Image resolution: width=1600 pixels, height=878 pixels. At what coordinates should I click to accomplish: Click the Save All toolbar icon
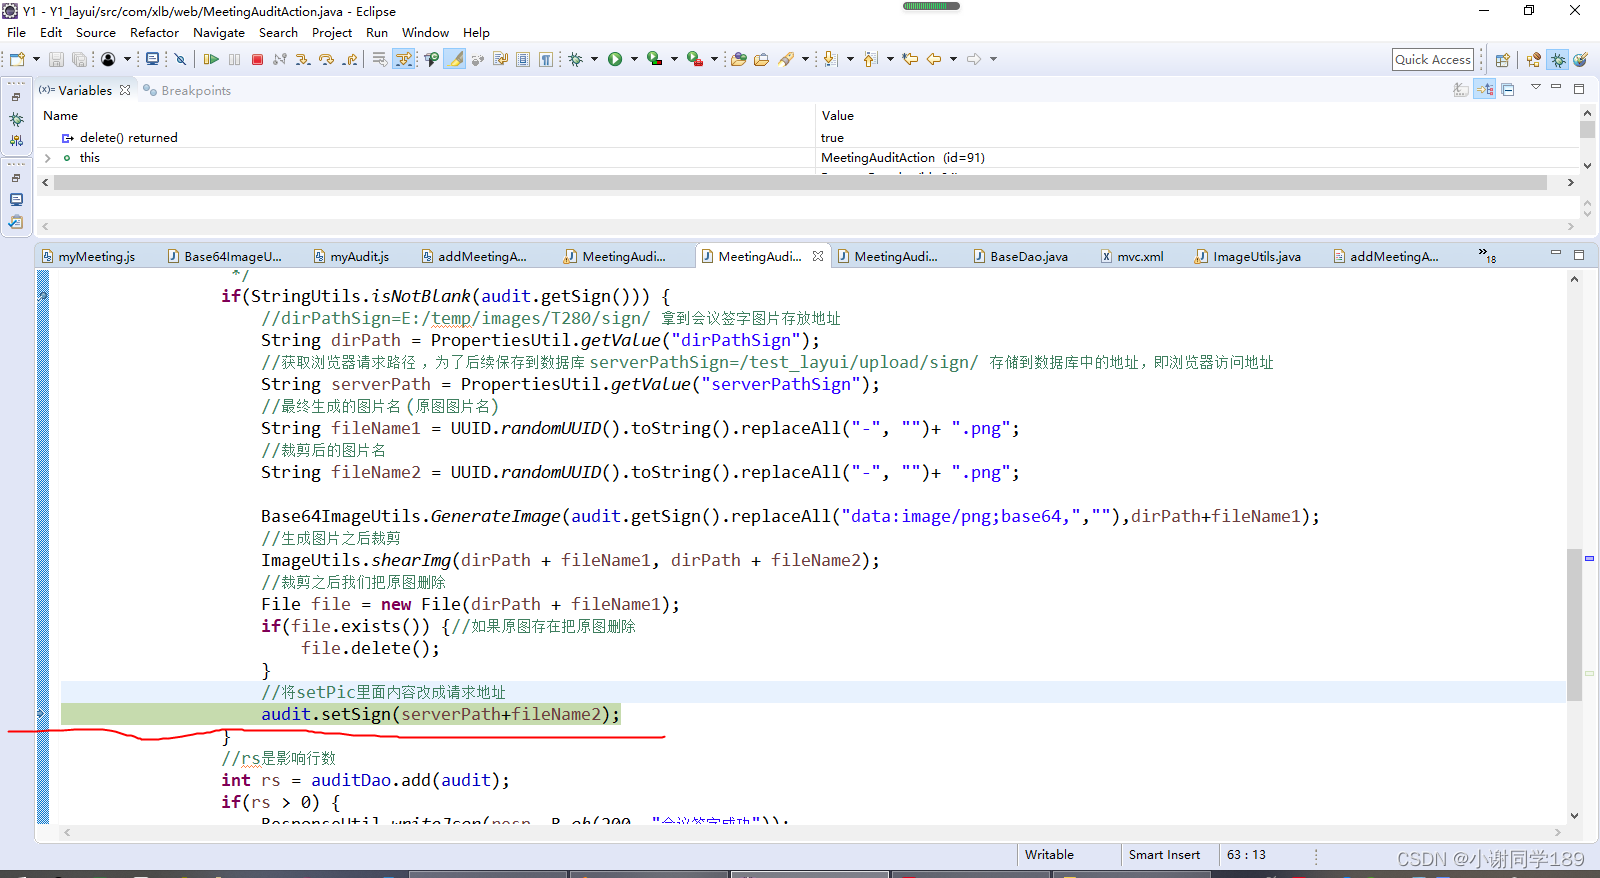pos(79,59)
